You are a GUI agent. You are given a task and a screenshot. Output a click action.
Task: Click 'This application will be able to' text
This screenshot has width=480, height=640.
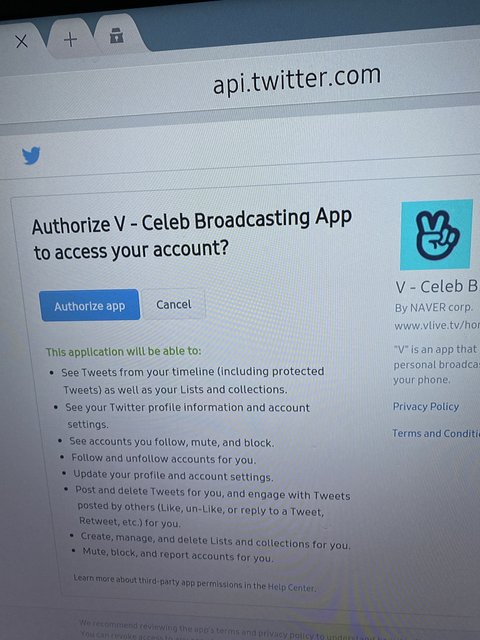123,351
